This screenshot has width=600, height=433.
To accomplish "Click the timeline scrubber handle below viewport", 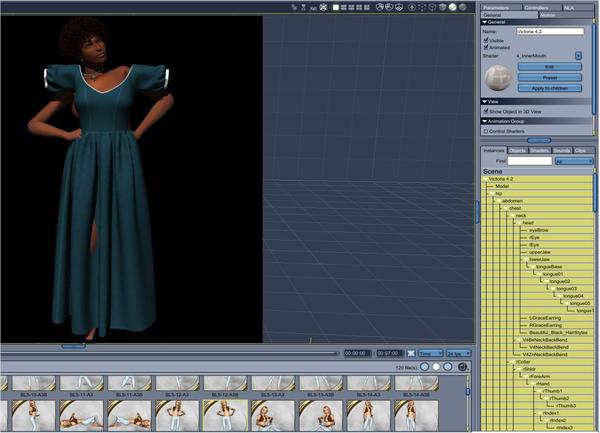I will (x=73, y=347).
